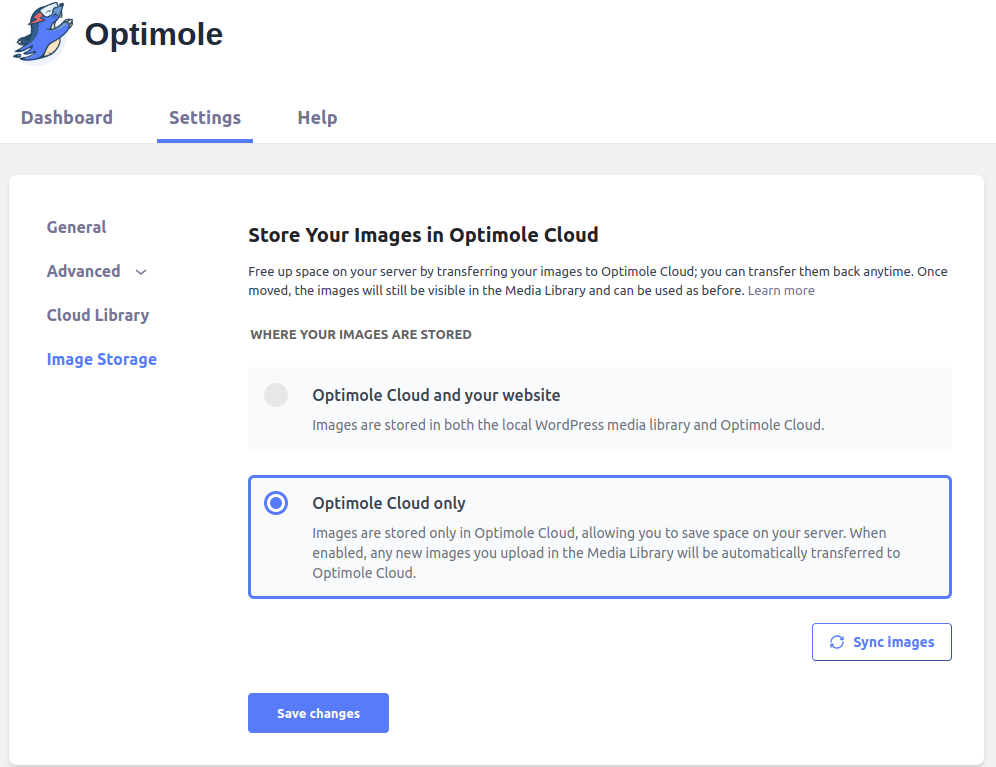996x767 pixels.
Task: Click the Settings tab
Action: (205, 118)
